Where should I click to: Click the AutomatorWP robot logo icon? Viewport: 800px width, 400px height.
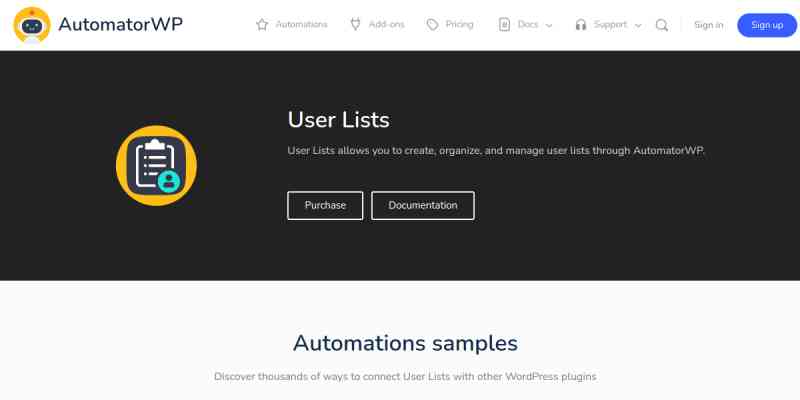32,24
